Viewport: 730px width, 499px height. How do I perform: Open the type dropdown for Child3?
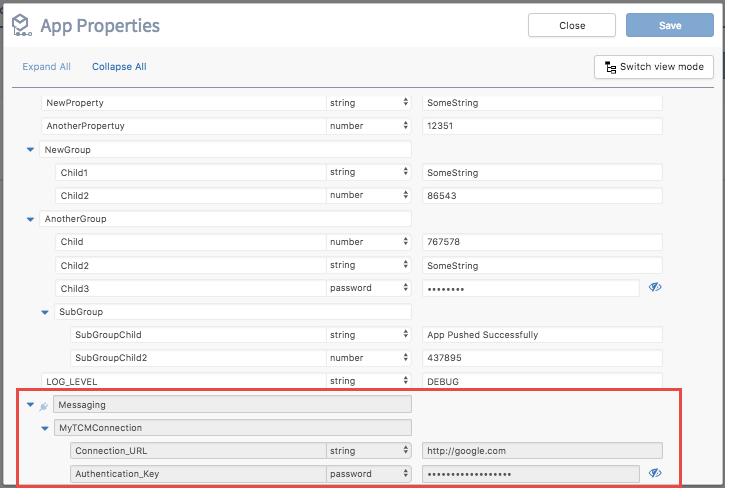coord(369,288)
